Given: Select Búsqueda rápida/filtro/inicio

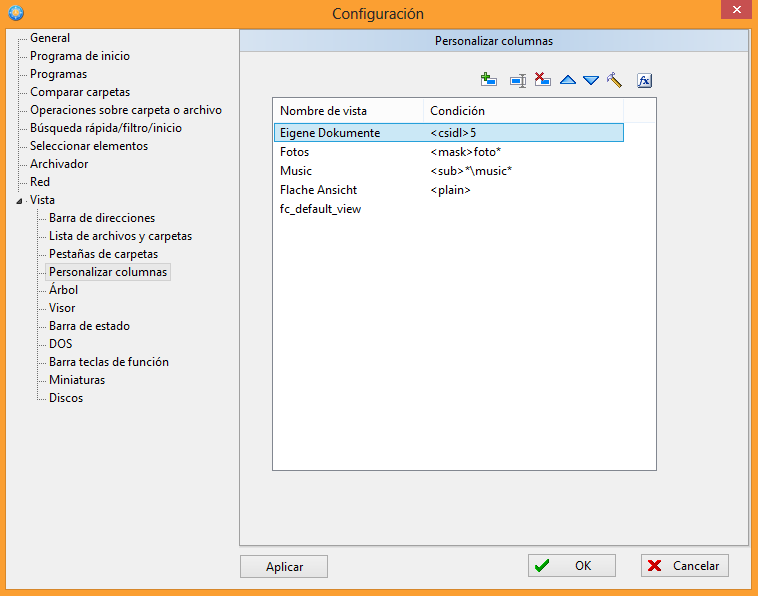Looking at the screenshot, I should coord(106,128).
